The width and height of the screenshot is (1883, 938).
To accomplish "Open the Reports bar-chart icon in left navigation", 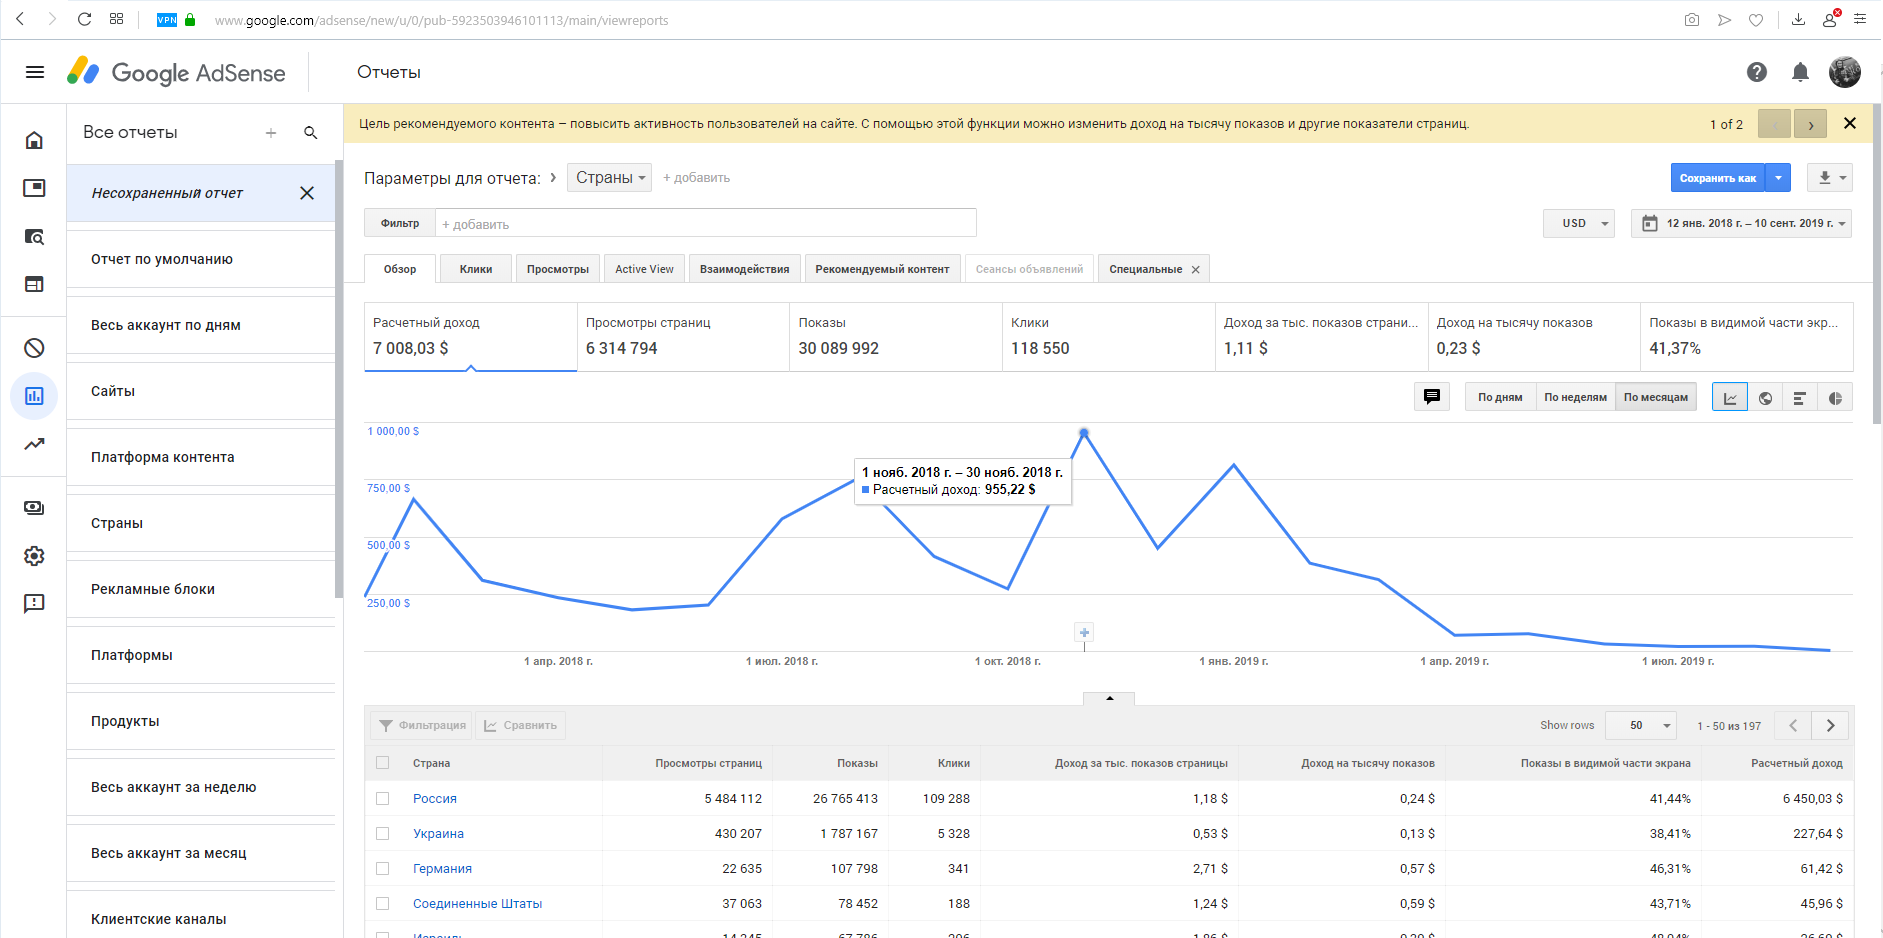I will click(x=34, y=396).
